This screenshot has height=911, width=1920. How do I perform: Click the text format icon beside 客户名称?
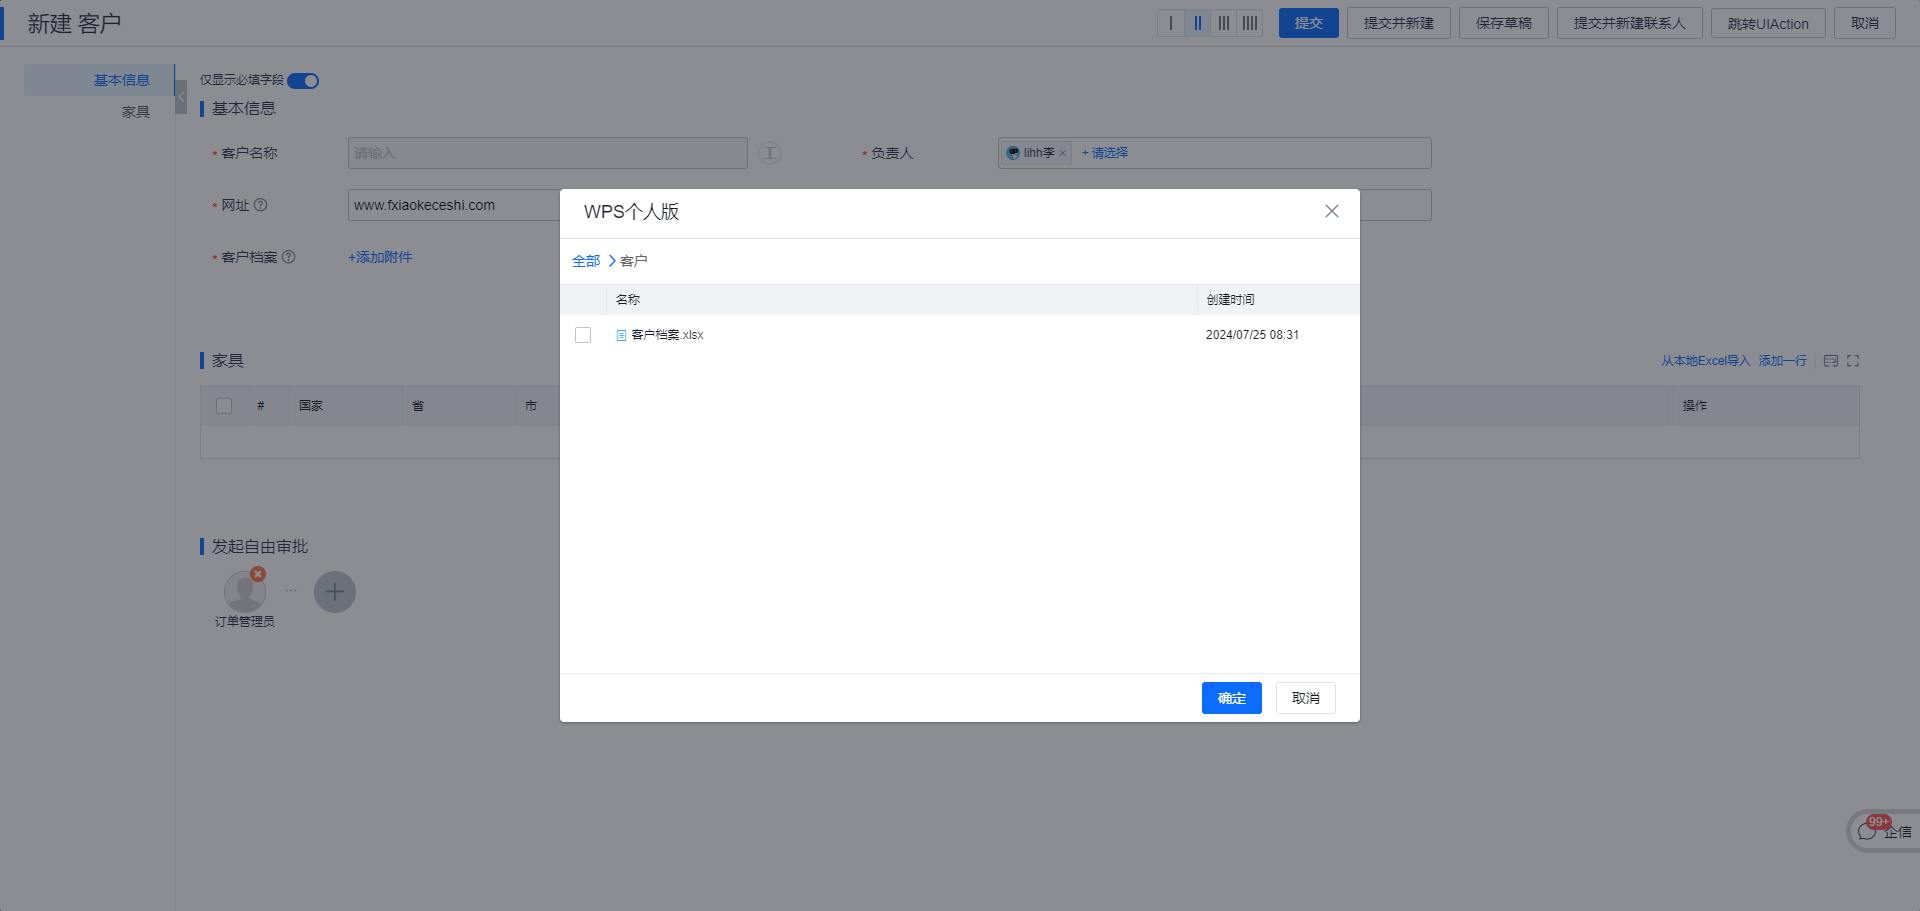tap(769, 153)
